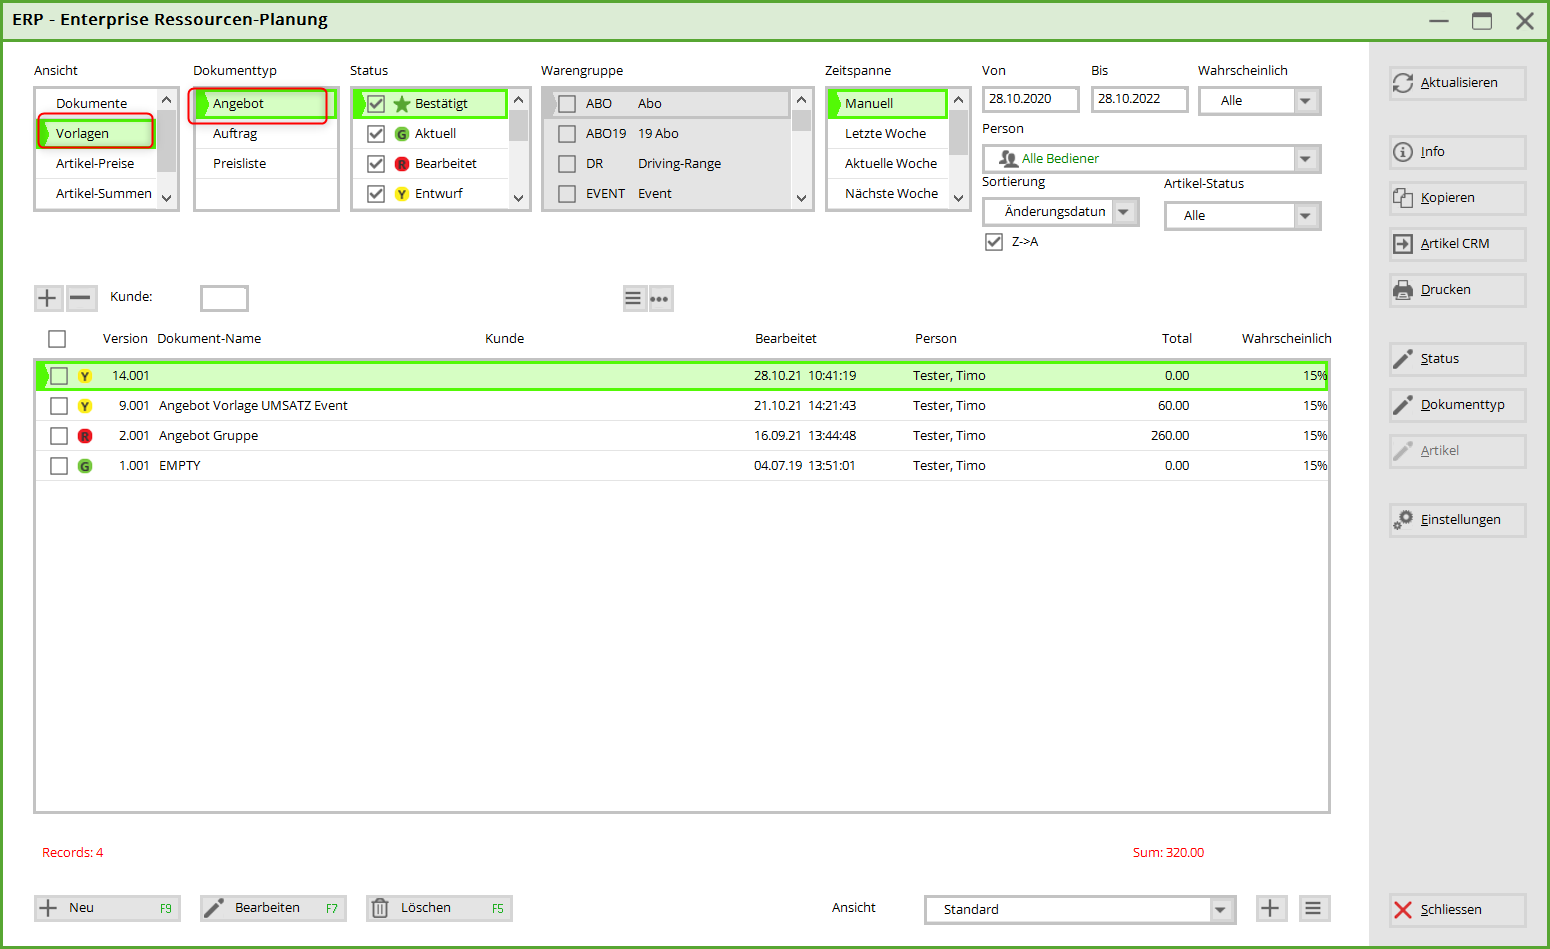
Task: Expand the Wahrscheinlich dropdown
Action: [1305, 101]
